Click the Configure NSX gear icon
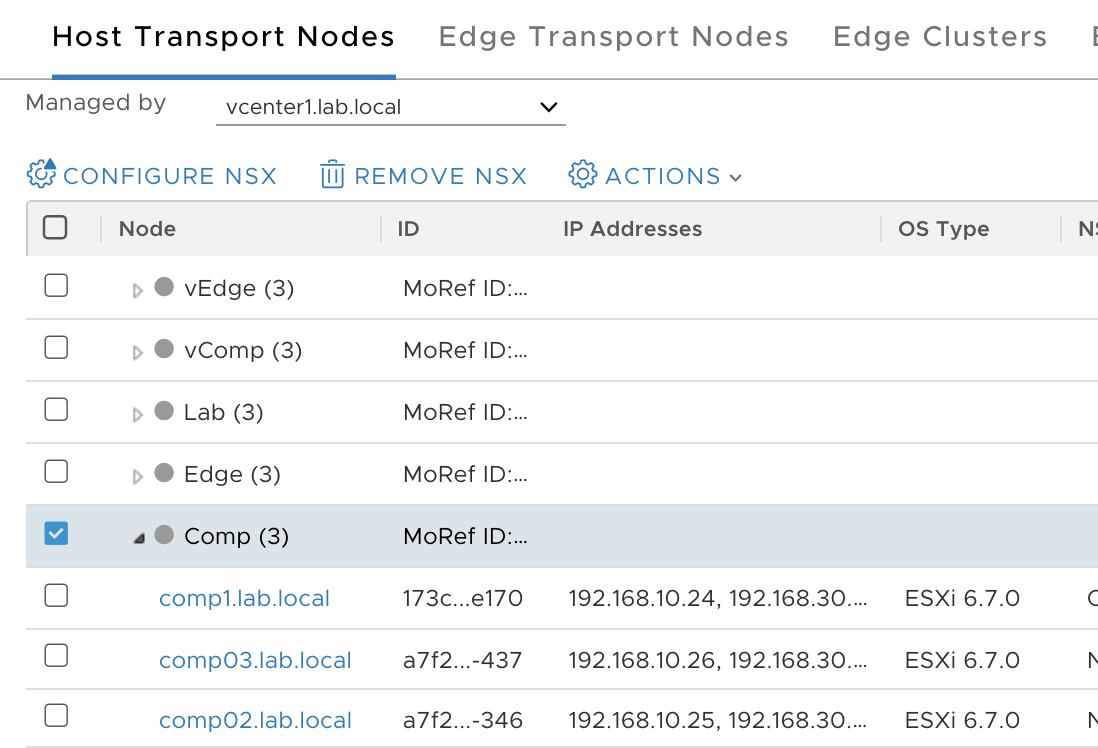Screen dimensions: 1098x748 click(x=40, y=175)
